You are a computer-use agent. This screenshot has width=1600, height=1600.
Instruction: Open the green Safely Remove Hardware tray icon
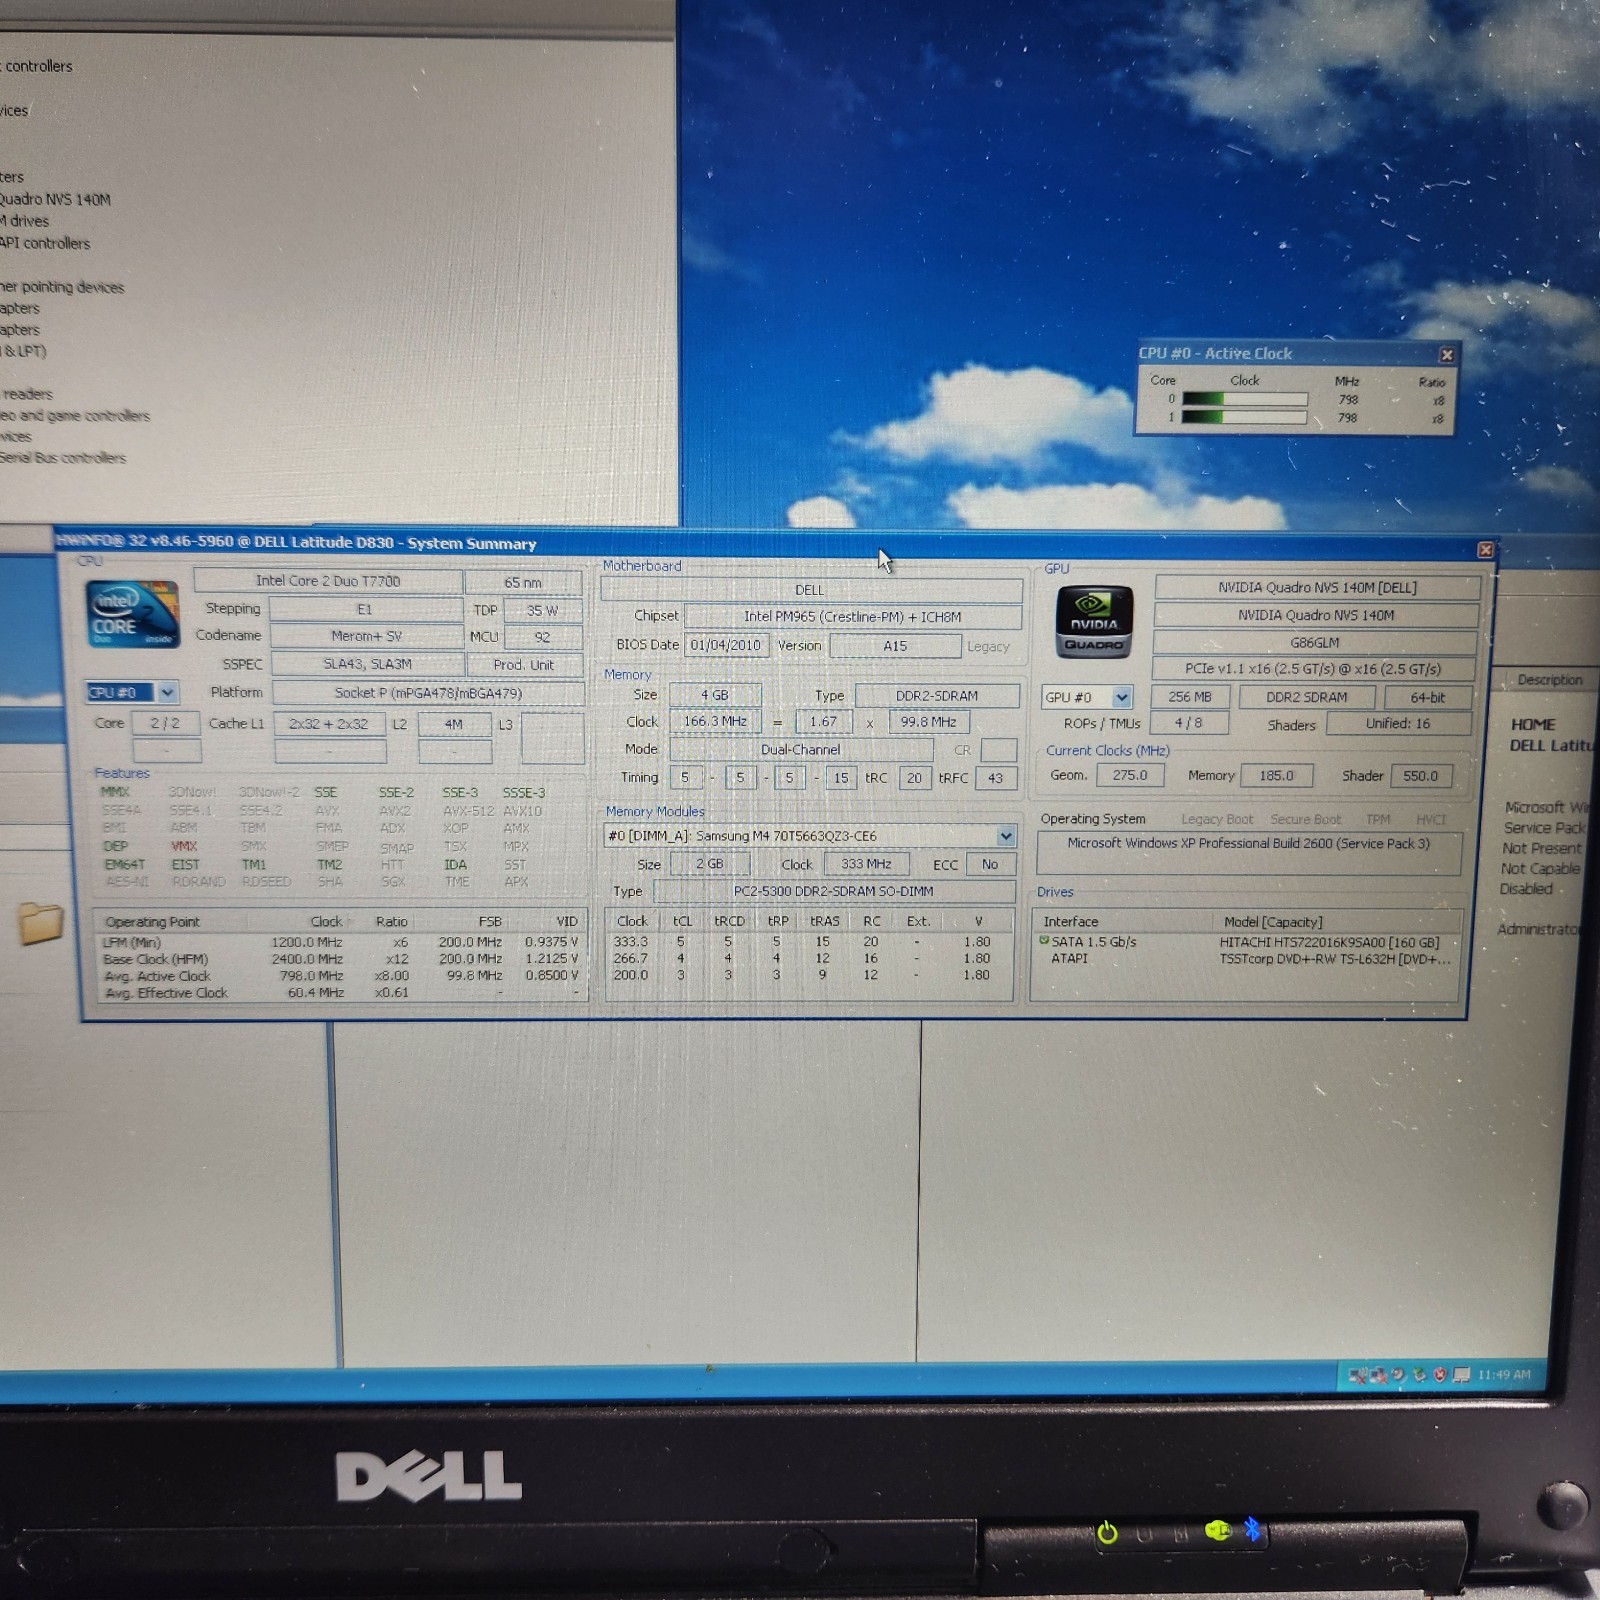[x=1419, y=1375]
